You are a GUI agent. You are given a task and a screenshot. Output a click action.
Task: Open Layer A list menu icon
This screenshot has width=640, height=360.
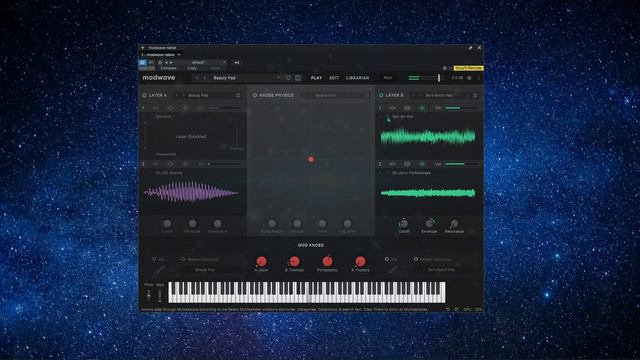click(238, 95)
